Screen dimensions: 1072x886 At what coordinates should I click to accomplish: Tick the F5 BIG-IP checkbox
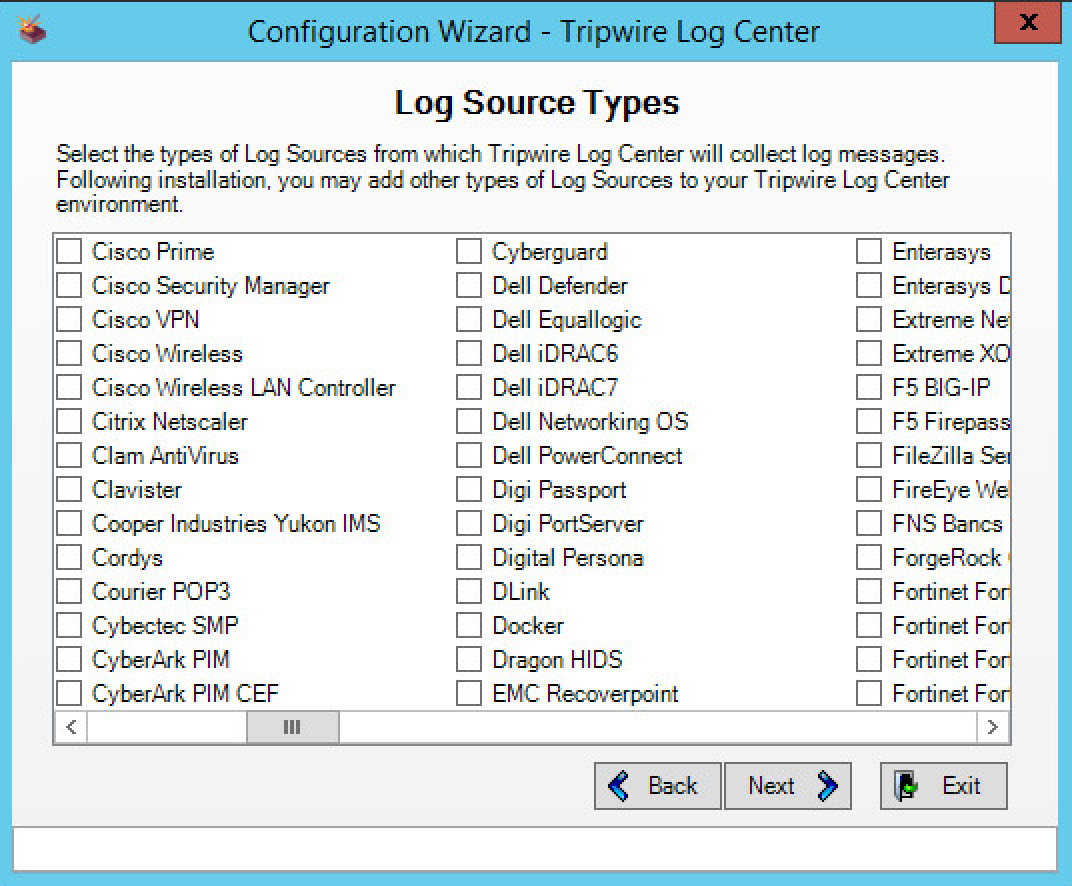point(869,388)
